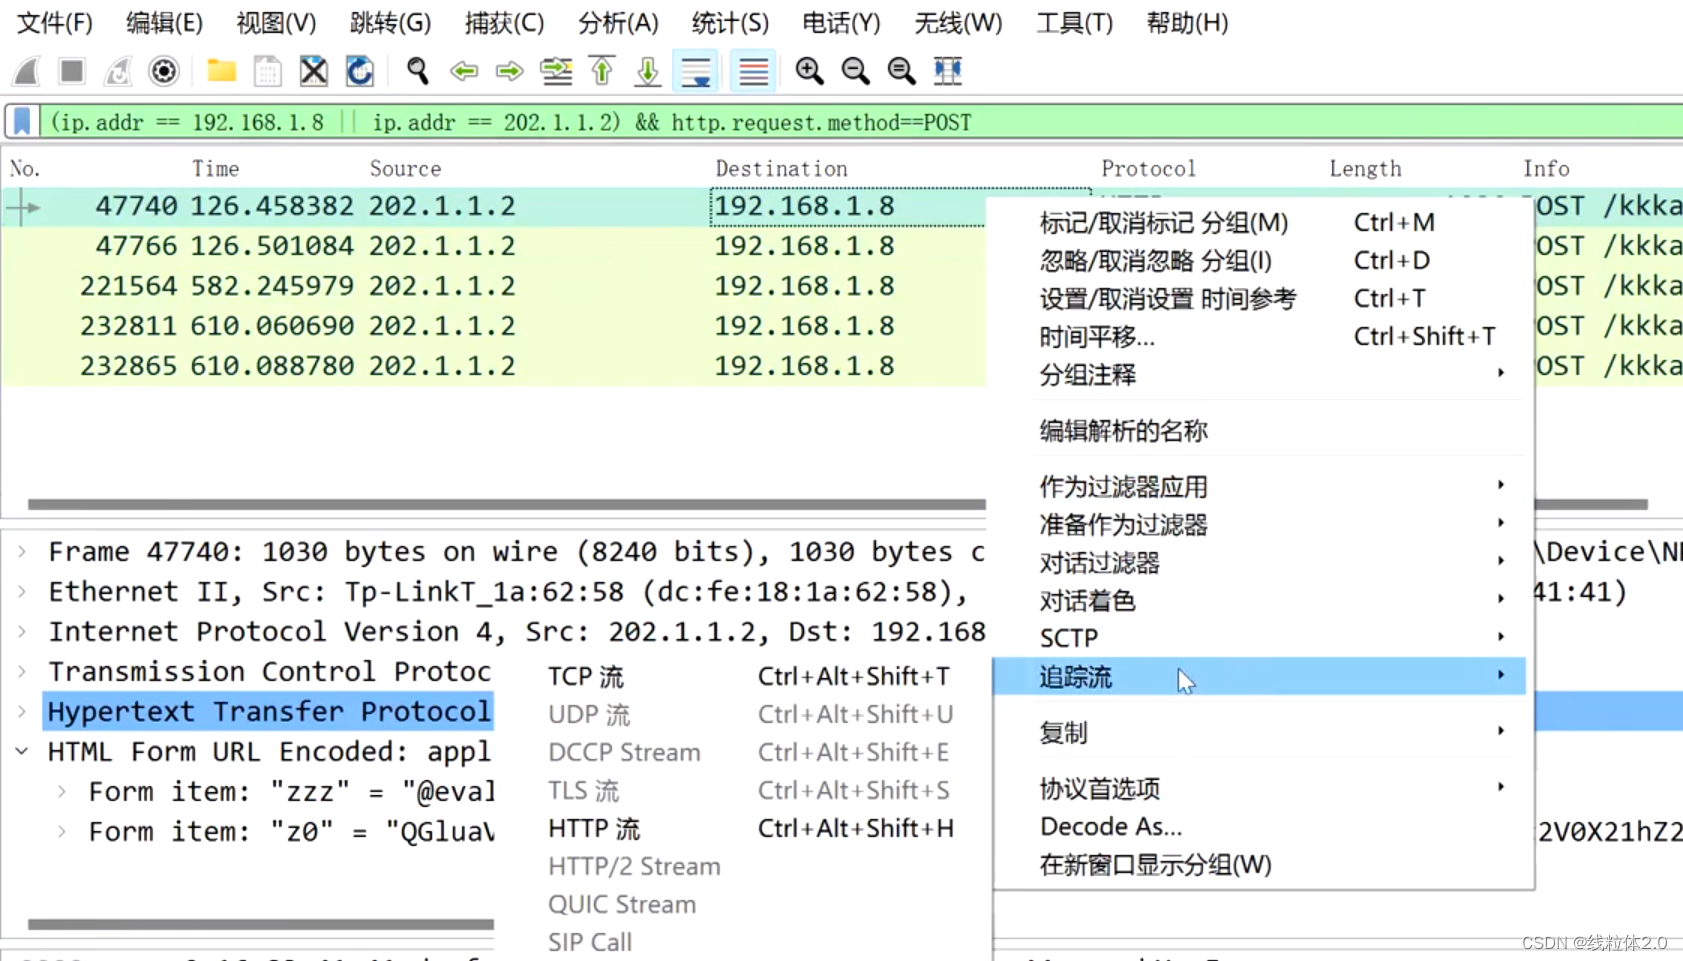The image size is (1683, 961).
Task: Open the 统计(S) menu
Action: 730,22
